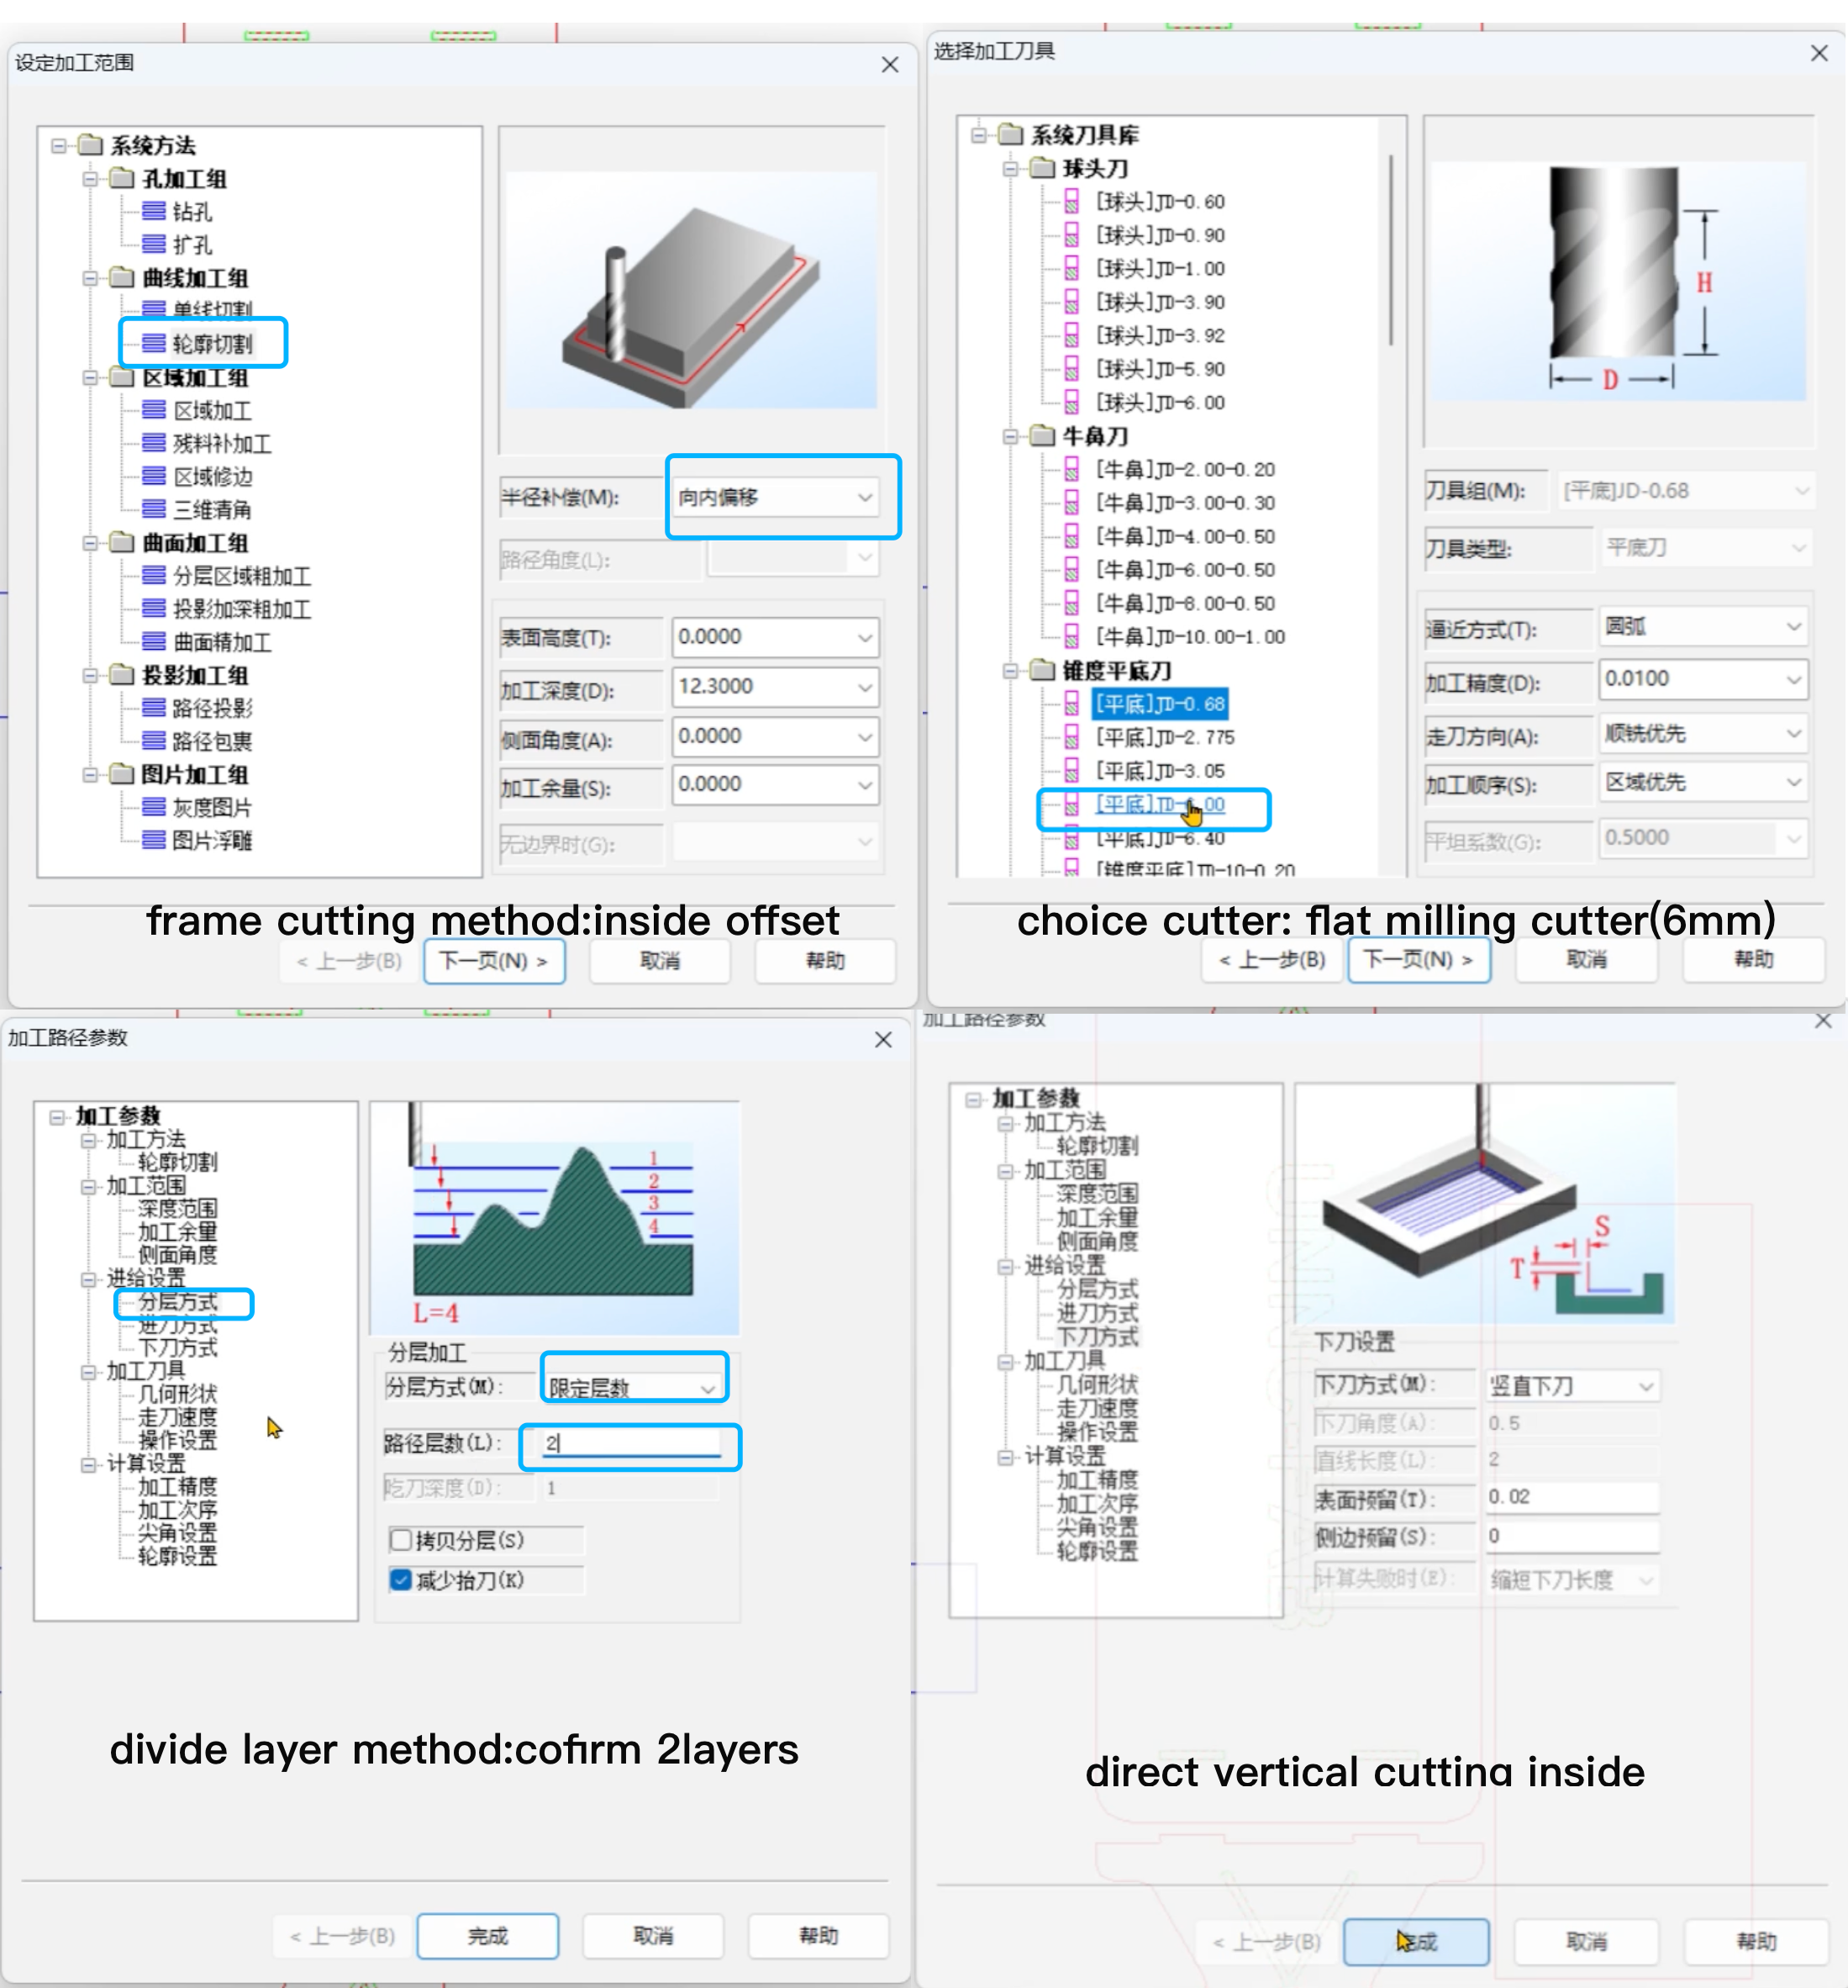Select ball cutter [球头]JD-3.92
The width and height of the screenshot is (1848, 1988).
[1160, 336]
